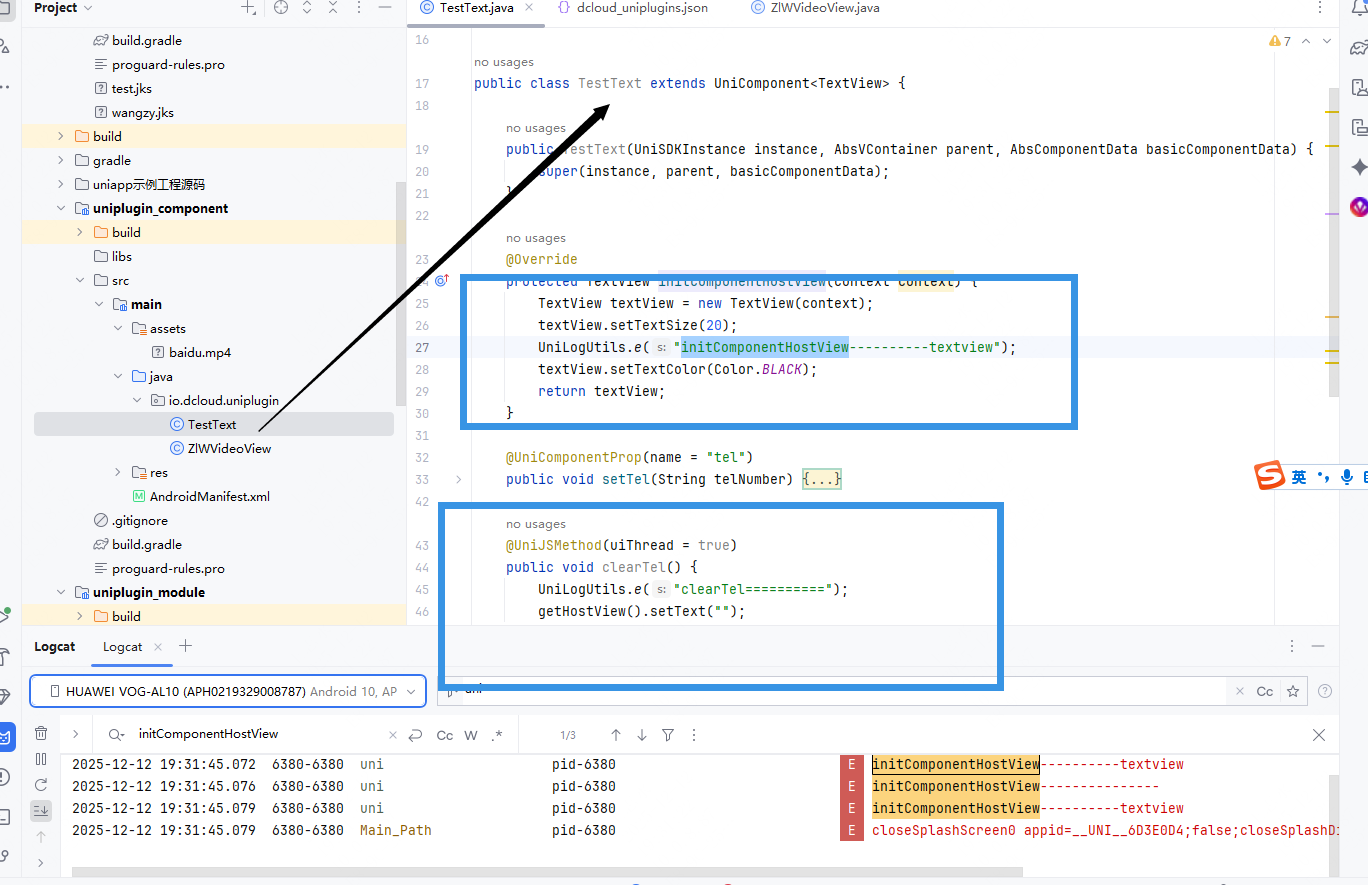Pause logcat output
The image size is (1368, 885).
pyautogui.click(x=41, y=759)
